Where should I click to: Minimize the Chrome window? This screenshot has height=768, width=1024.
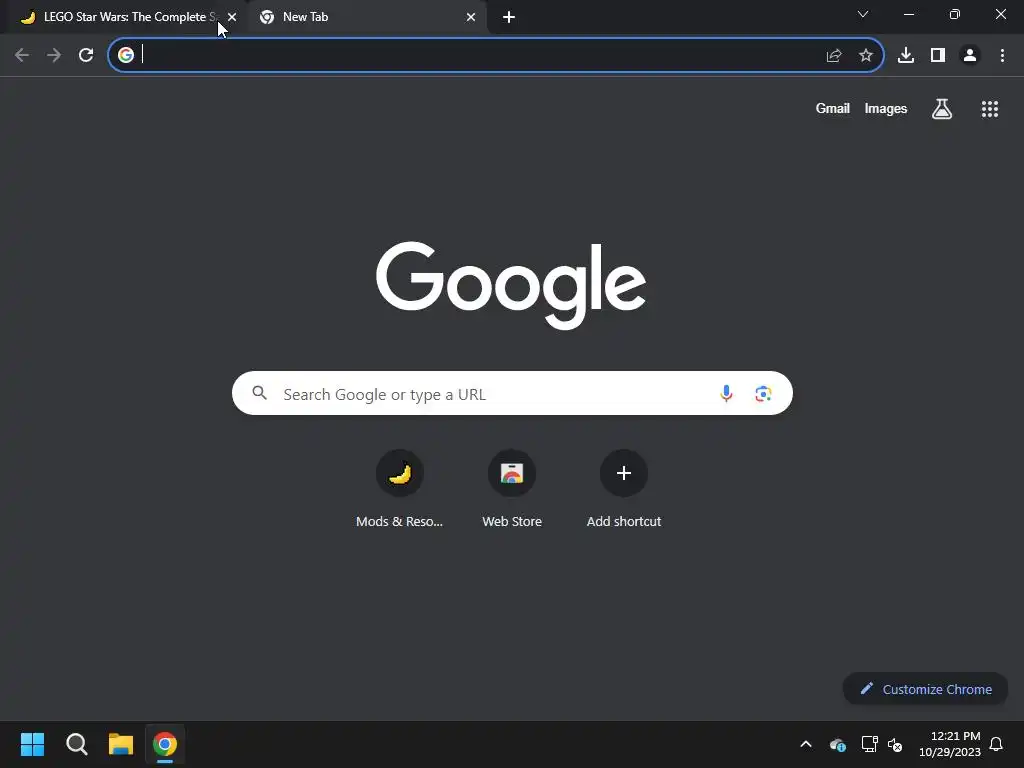[x=908, y=14]
